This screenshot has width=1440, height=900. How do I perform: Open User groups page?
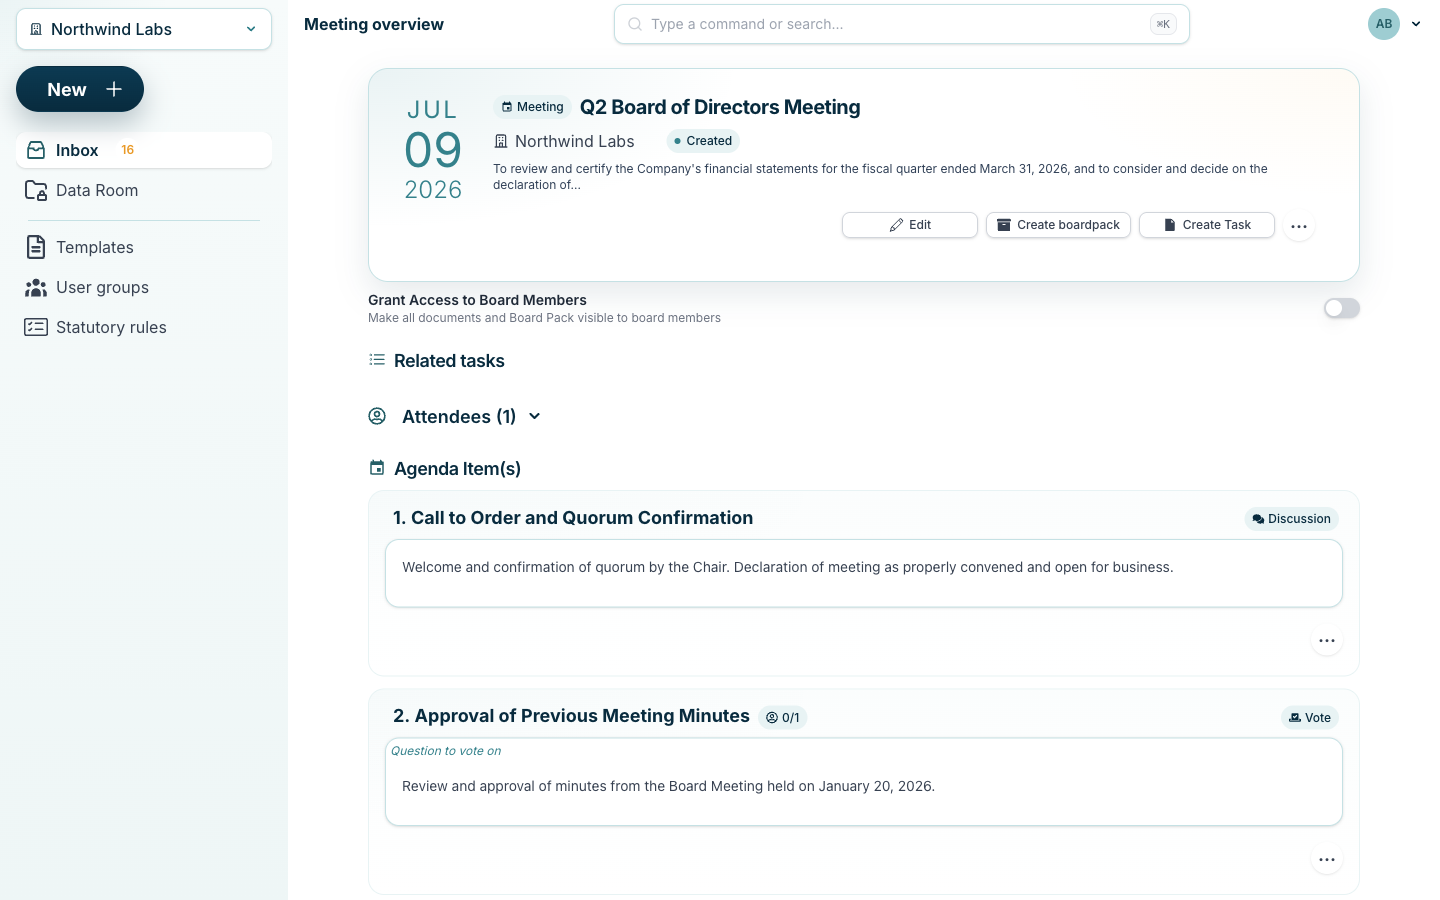tap(144, 287)
